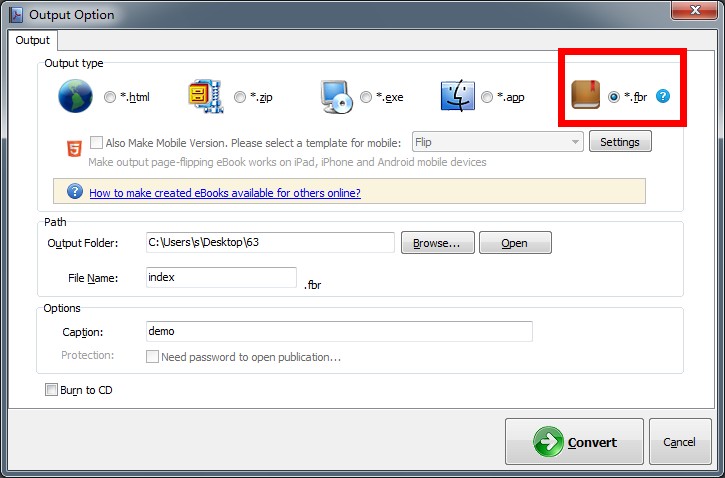Switch to the Output tab

click(x=32, y=40)
